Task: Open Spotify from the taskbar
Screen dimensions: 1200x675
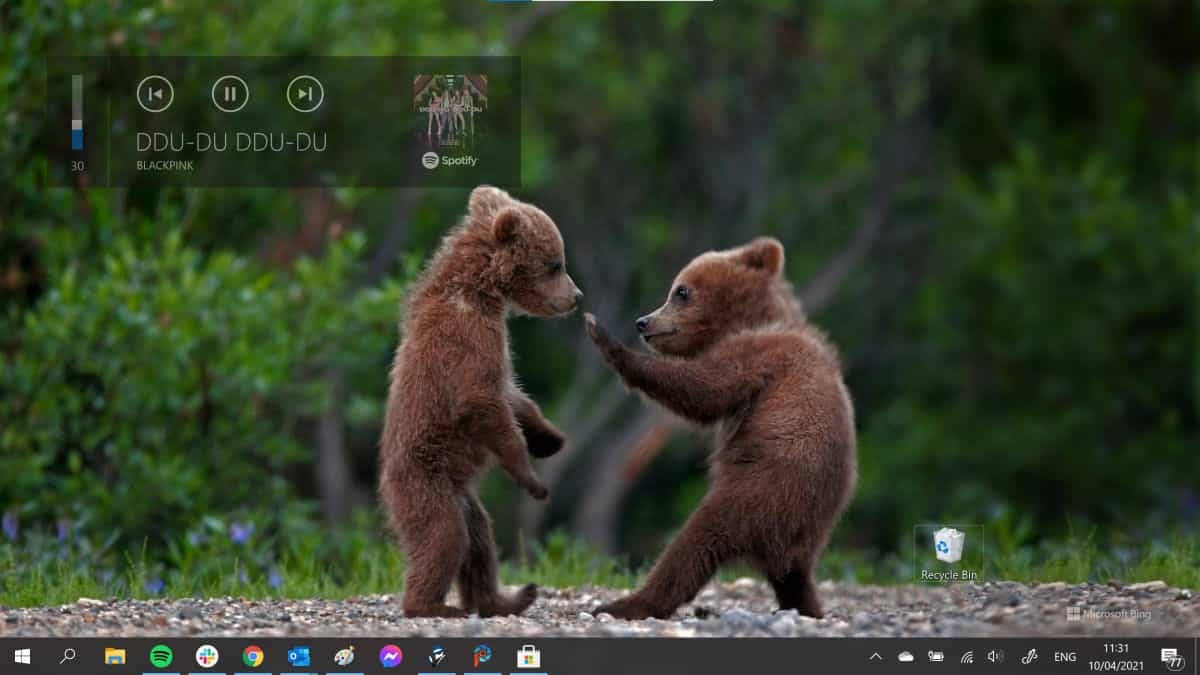Action: (161, 656)
